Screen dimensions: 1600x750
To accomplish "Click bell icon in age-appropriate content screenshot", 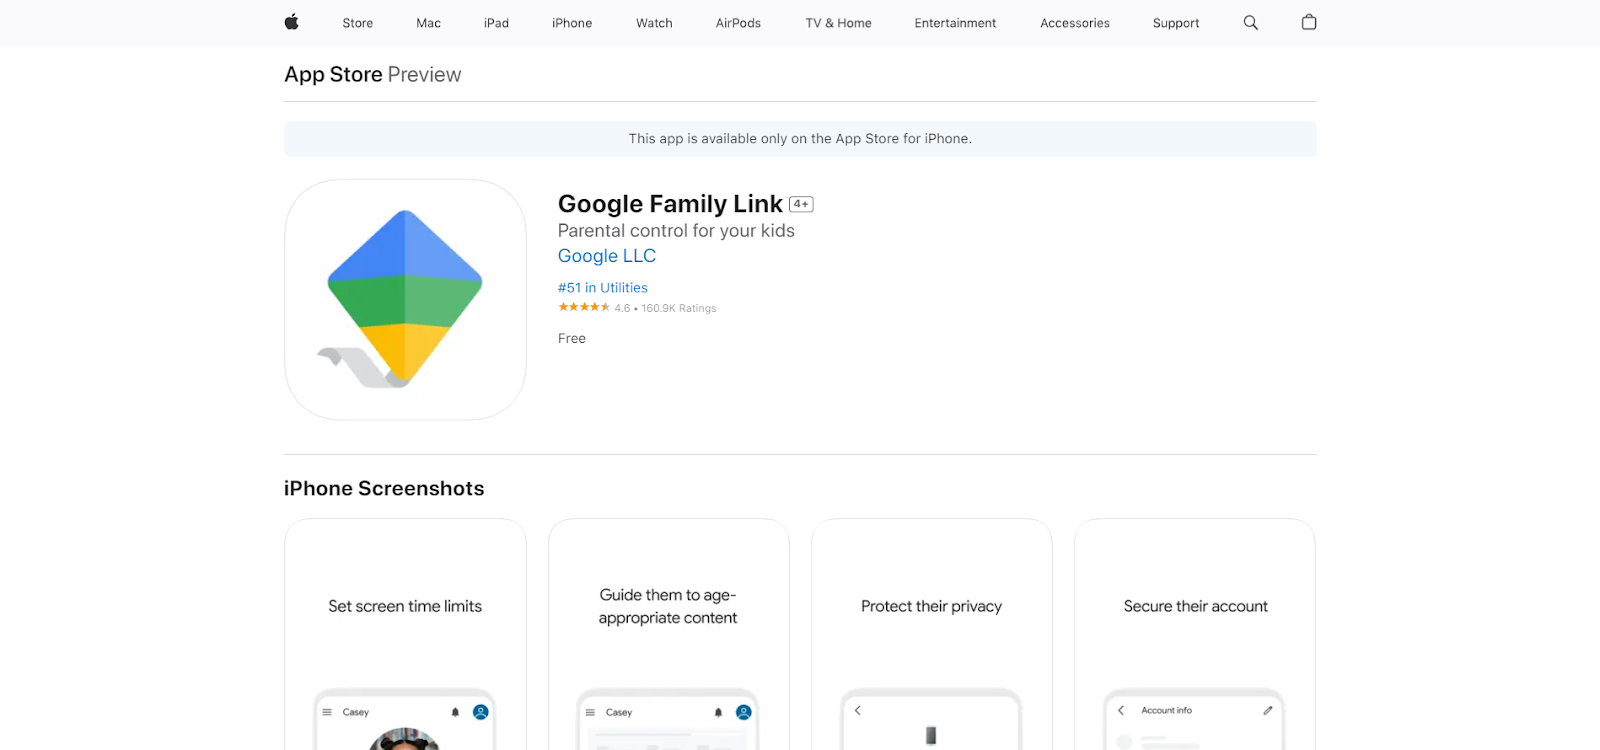I will pos(718,712).
